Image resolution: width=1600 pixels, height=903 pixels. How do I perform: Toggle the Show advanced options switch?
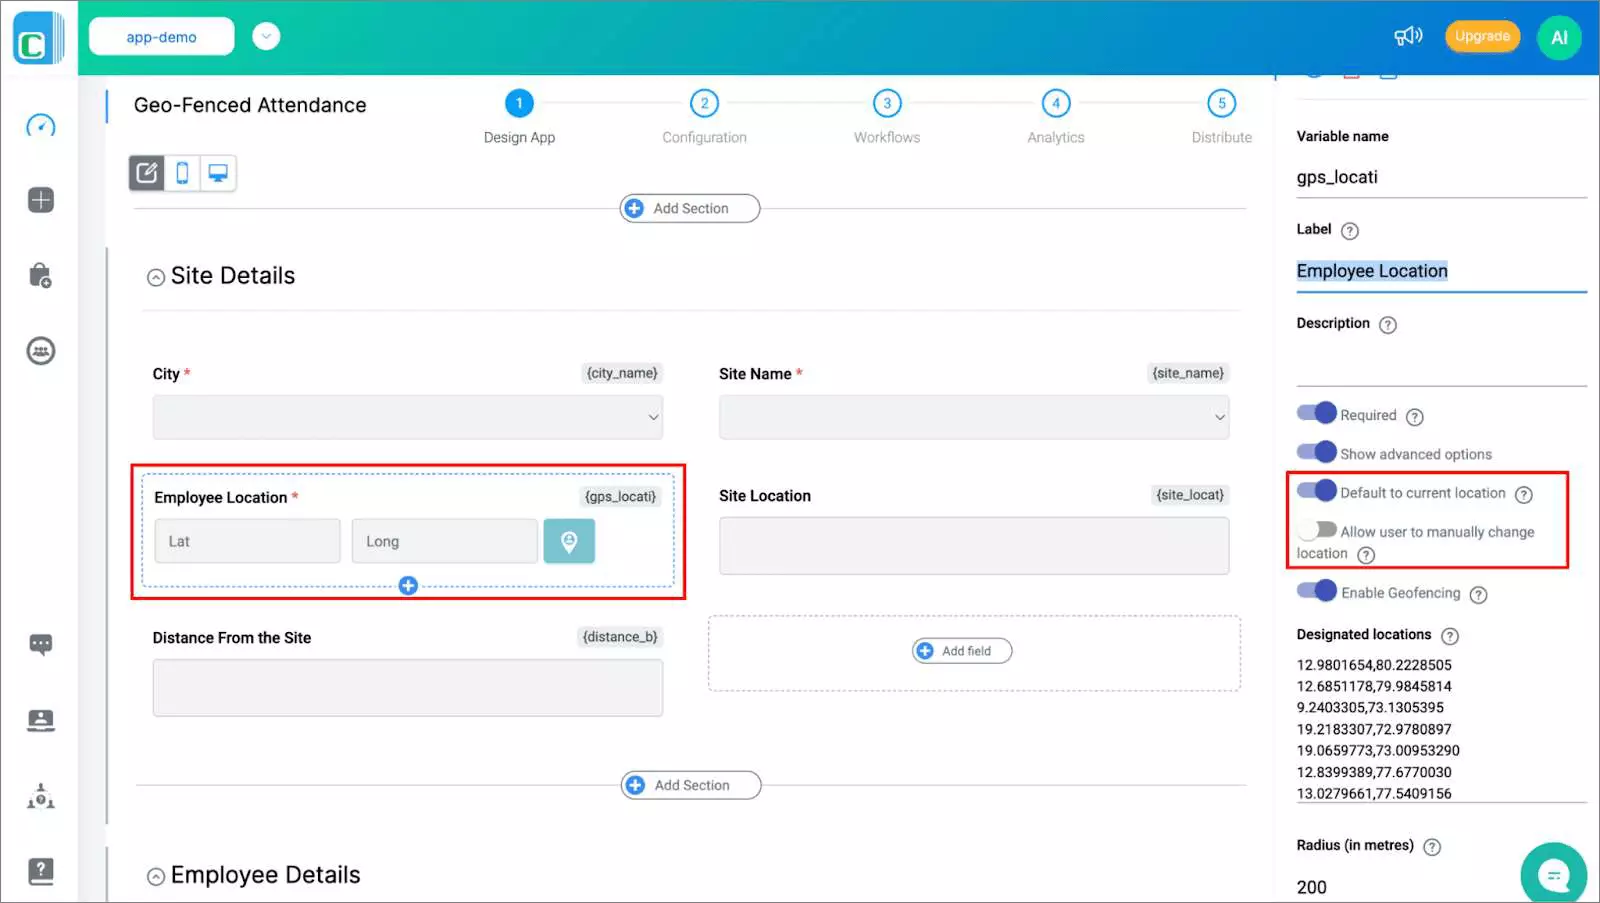click(1318, 452)
